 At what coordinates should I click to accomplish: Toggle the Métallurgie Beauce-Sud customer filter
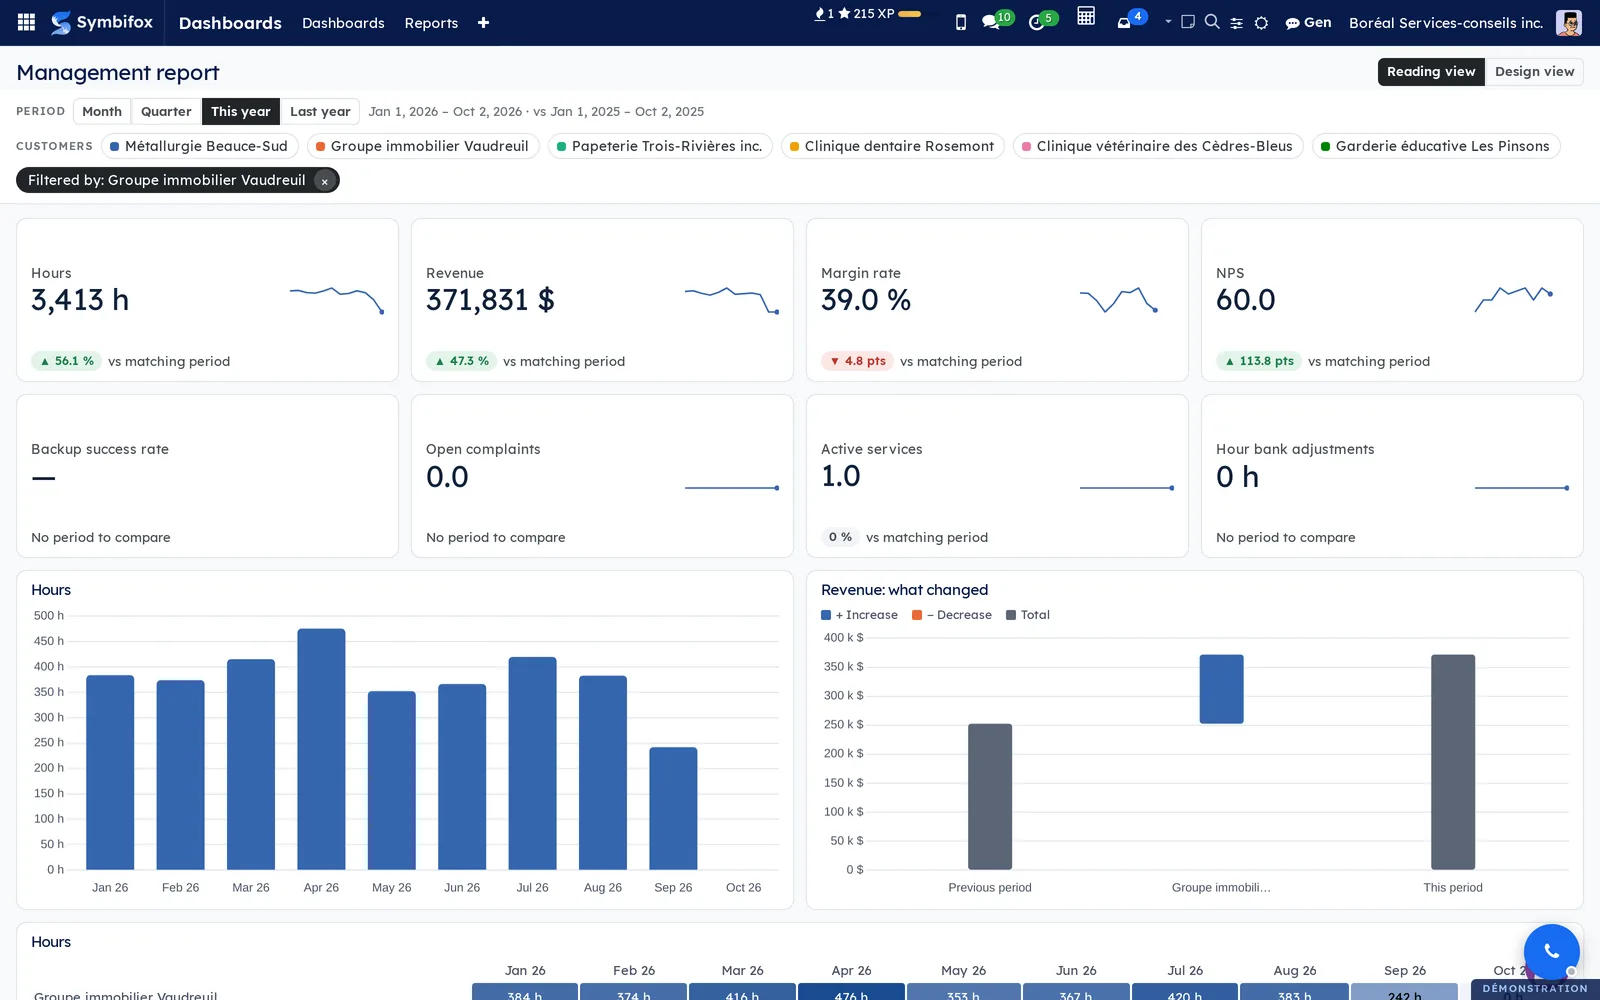coord(198,146)
